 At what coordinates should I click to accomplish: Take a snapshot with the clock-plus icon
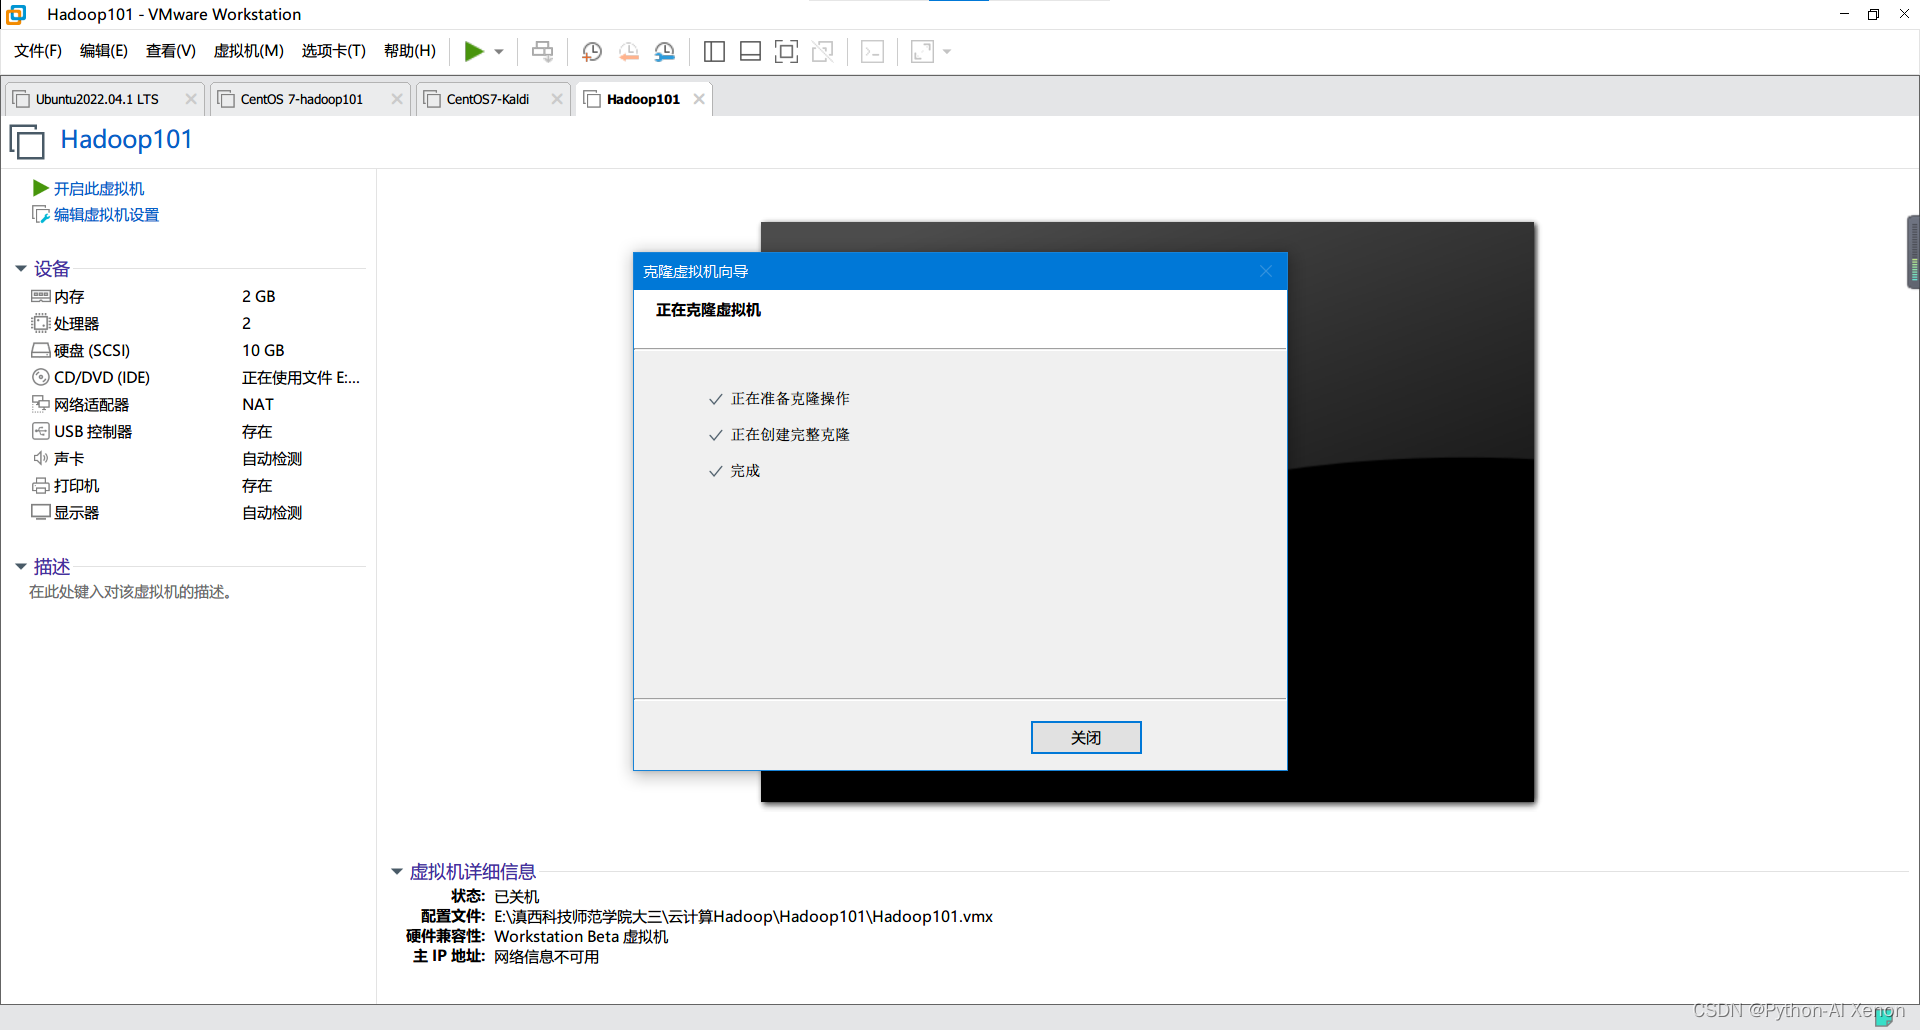(592, 51)
